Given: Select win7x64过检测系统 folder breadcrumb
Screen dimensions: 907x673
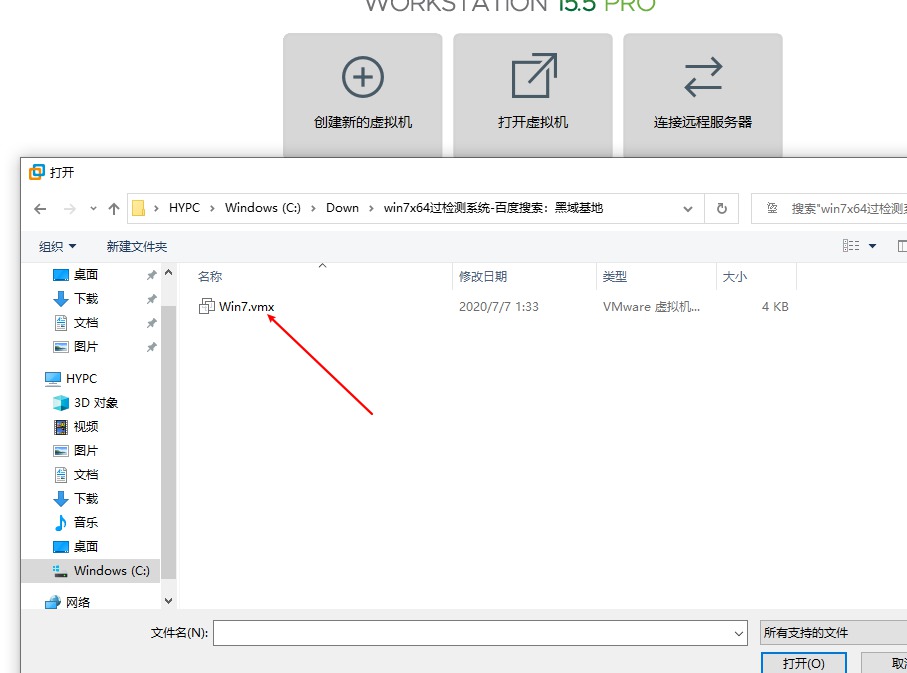Looking at the screenshot, I should (x=493, y=208).
